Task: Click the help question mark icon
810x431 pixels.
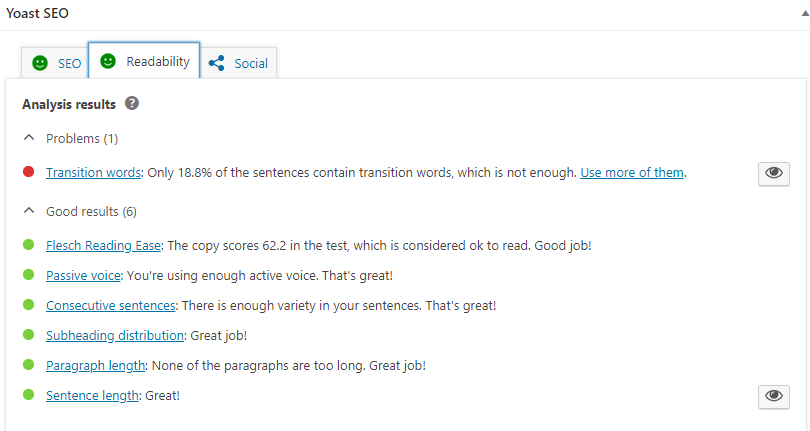Action: click(x=132, y=103)
